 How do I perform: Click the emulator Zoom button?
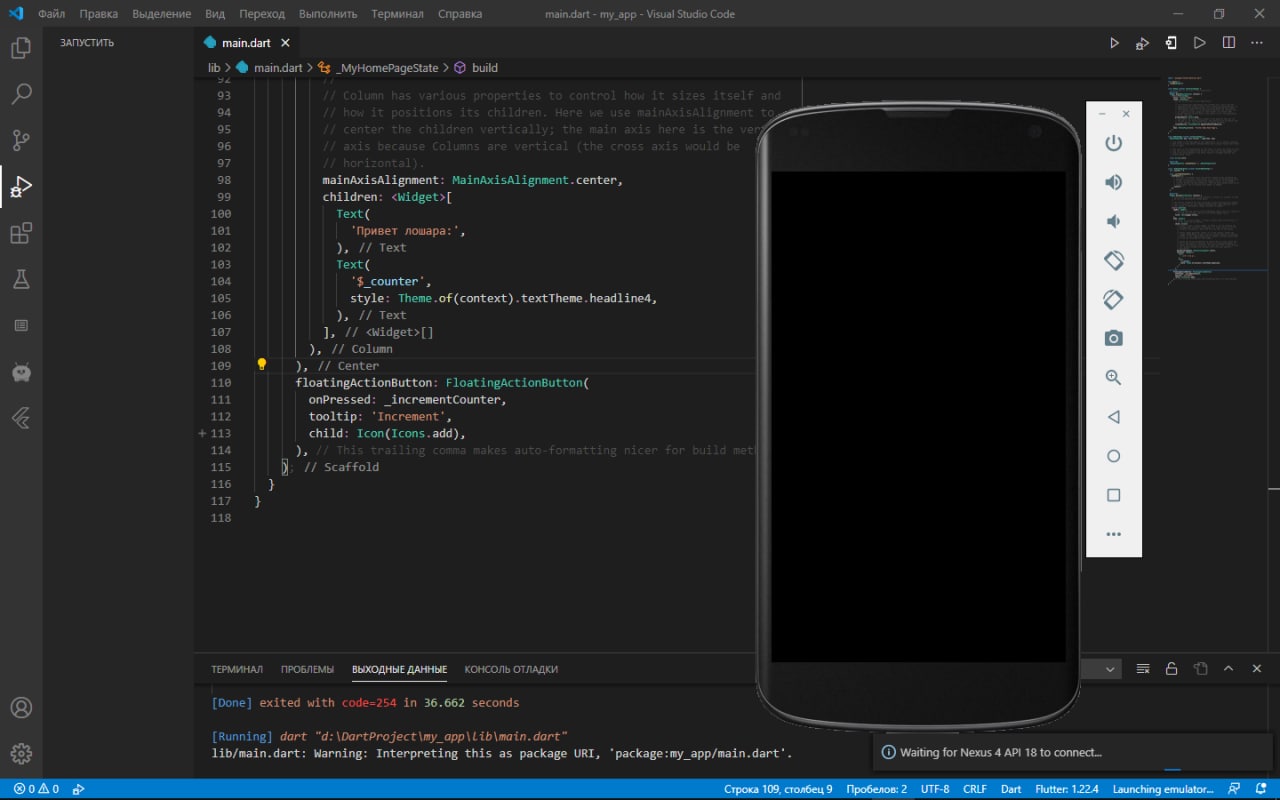(1113, 377)
